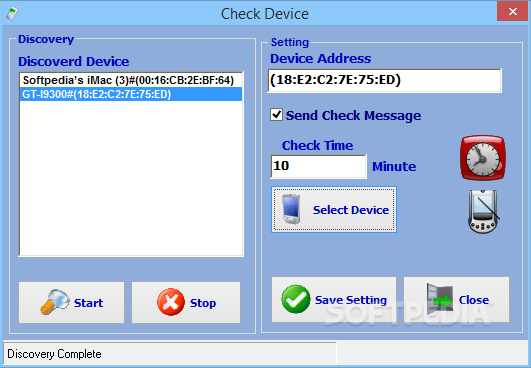
Task: Click the Close button with door icon
Action: 456,300
